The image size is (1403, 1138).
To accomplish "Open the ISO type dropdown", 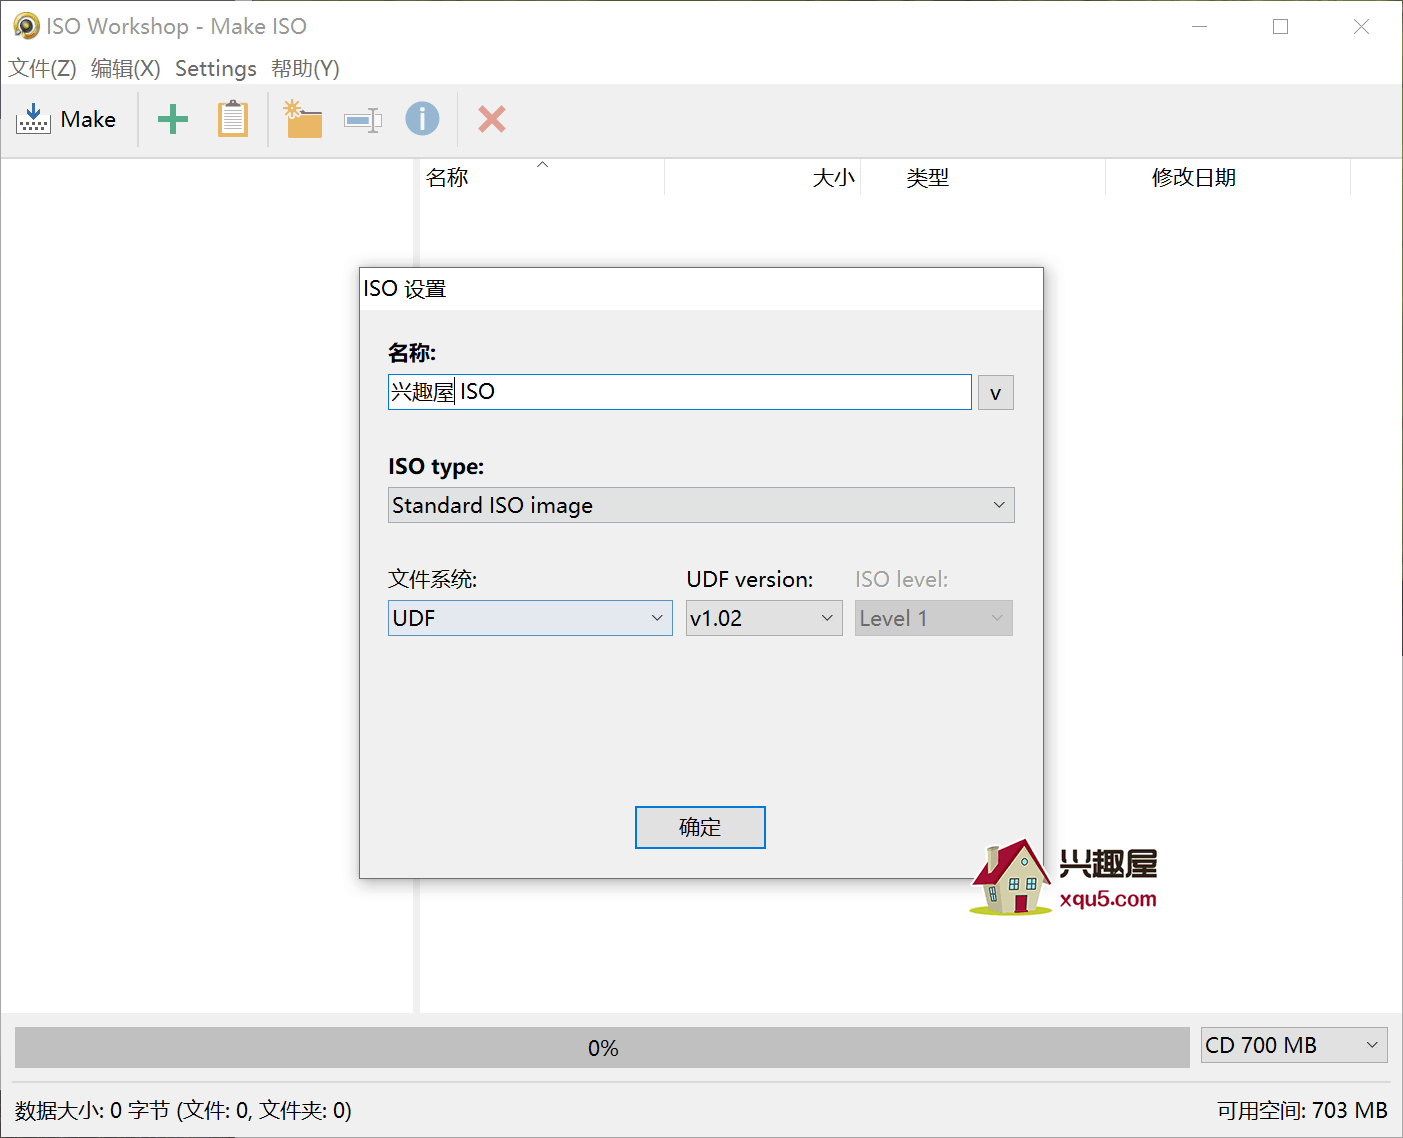I will tap(700, 505).
